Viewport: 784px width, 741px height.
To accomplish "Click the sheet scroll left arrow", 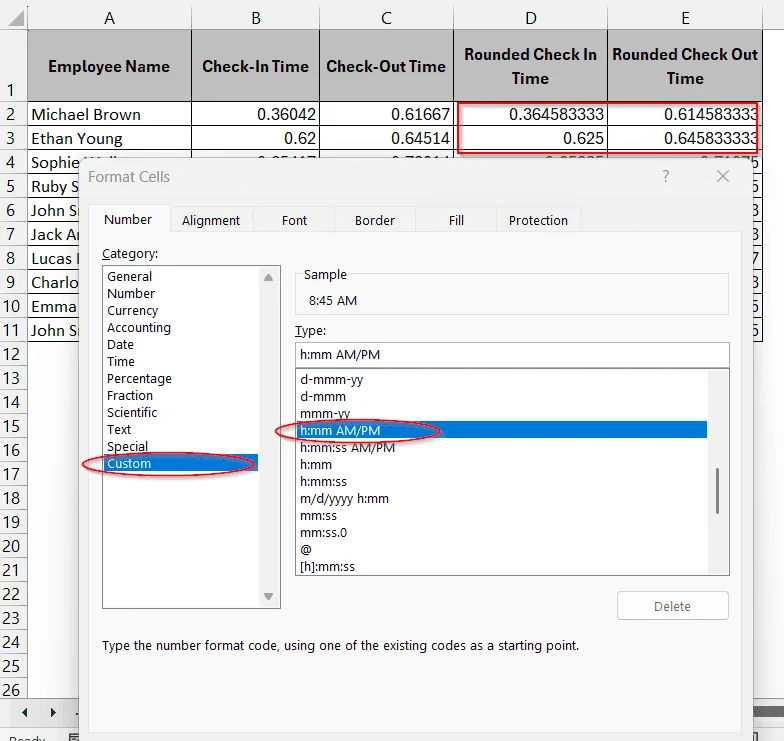I will pyautogui.click(x=24, y=712).
